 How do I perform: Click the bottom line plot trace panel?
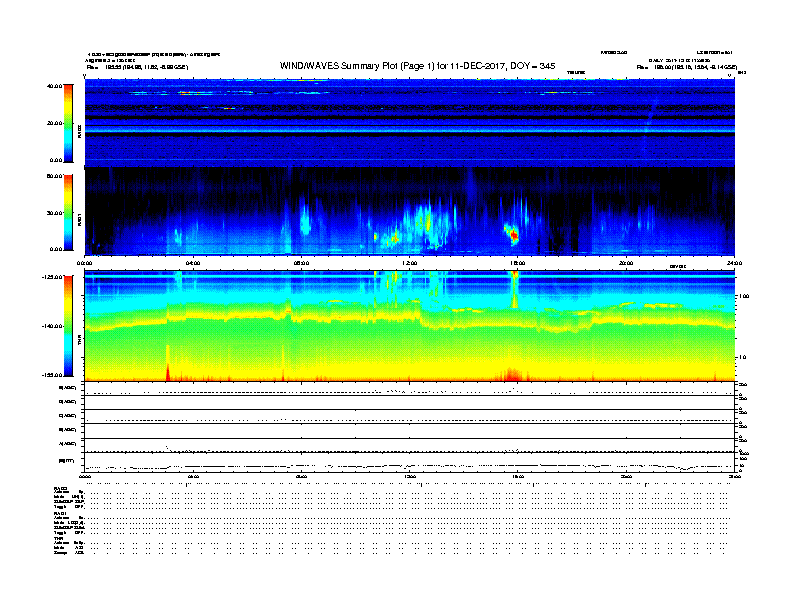click(410, 462)
